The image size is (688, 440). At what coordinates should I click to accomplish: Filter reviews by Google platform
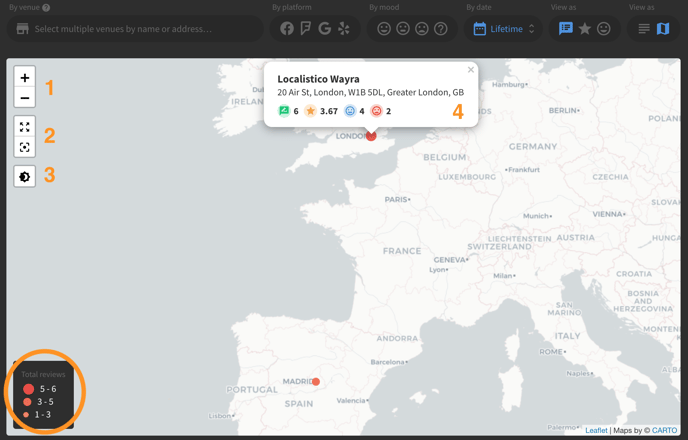tap(325, 29)
